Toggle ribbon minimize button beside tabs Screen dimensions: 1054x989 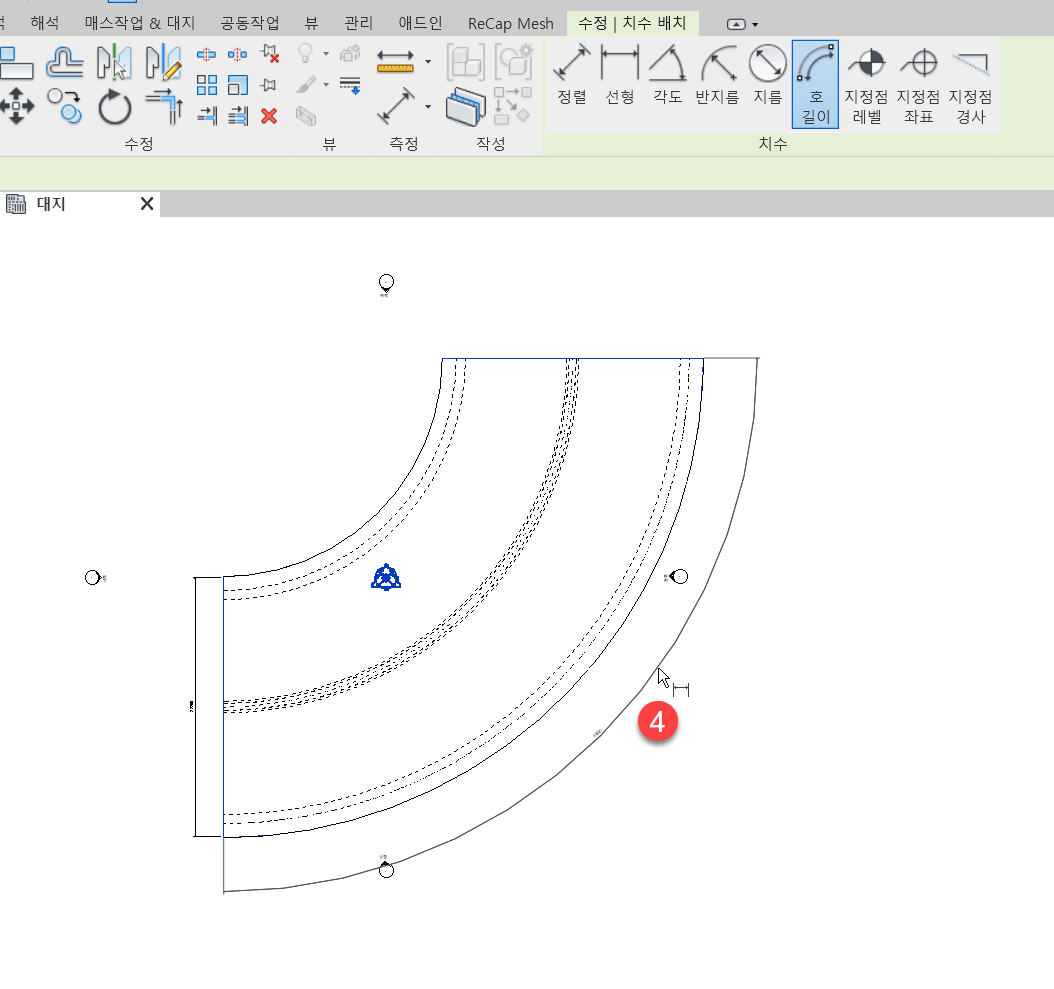[x=736, y=24]
